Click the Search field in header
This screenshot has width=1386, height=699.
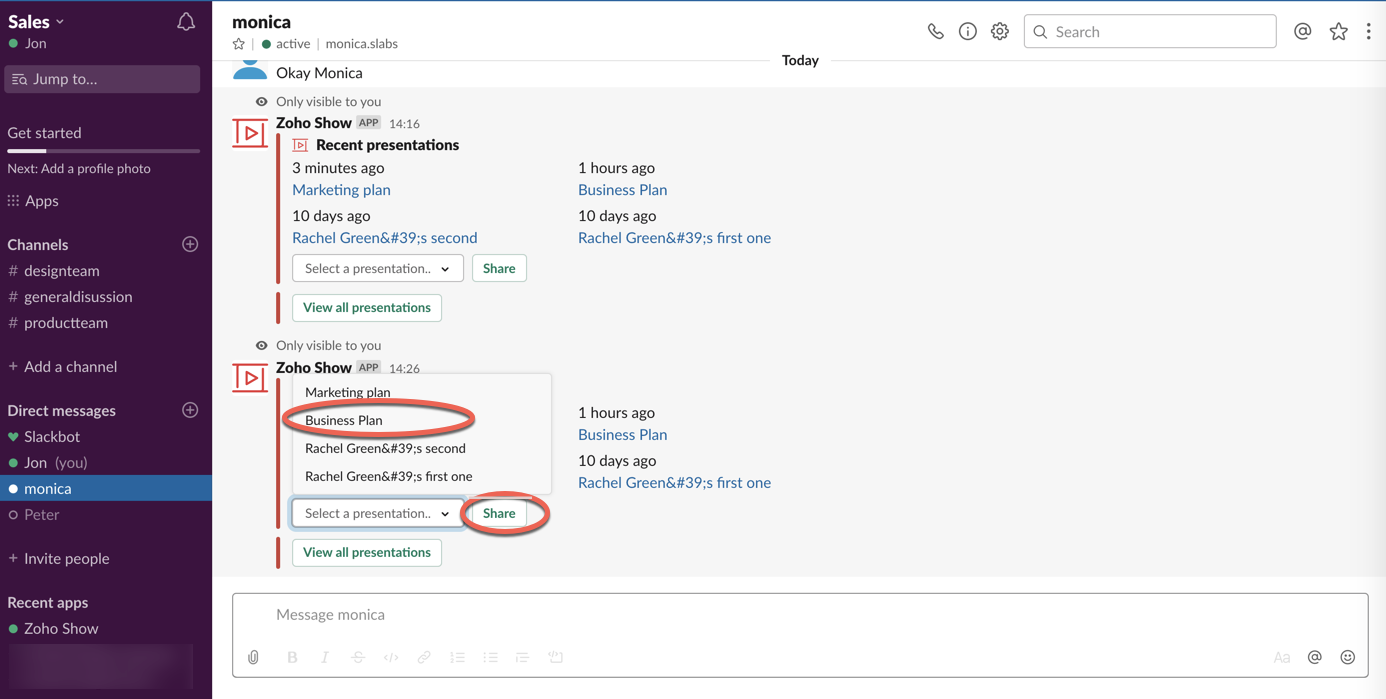1150,32
